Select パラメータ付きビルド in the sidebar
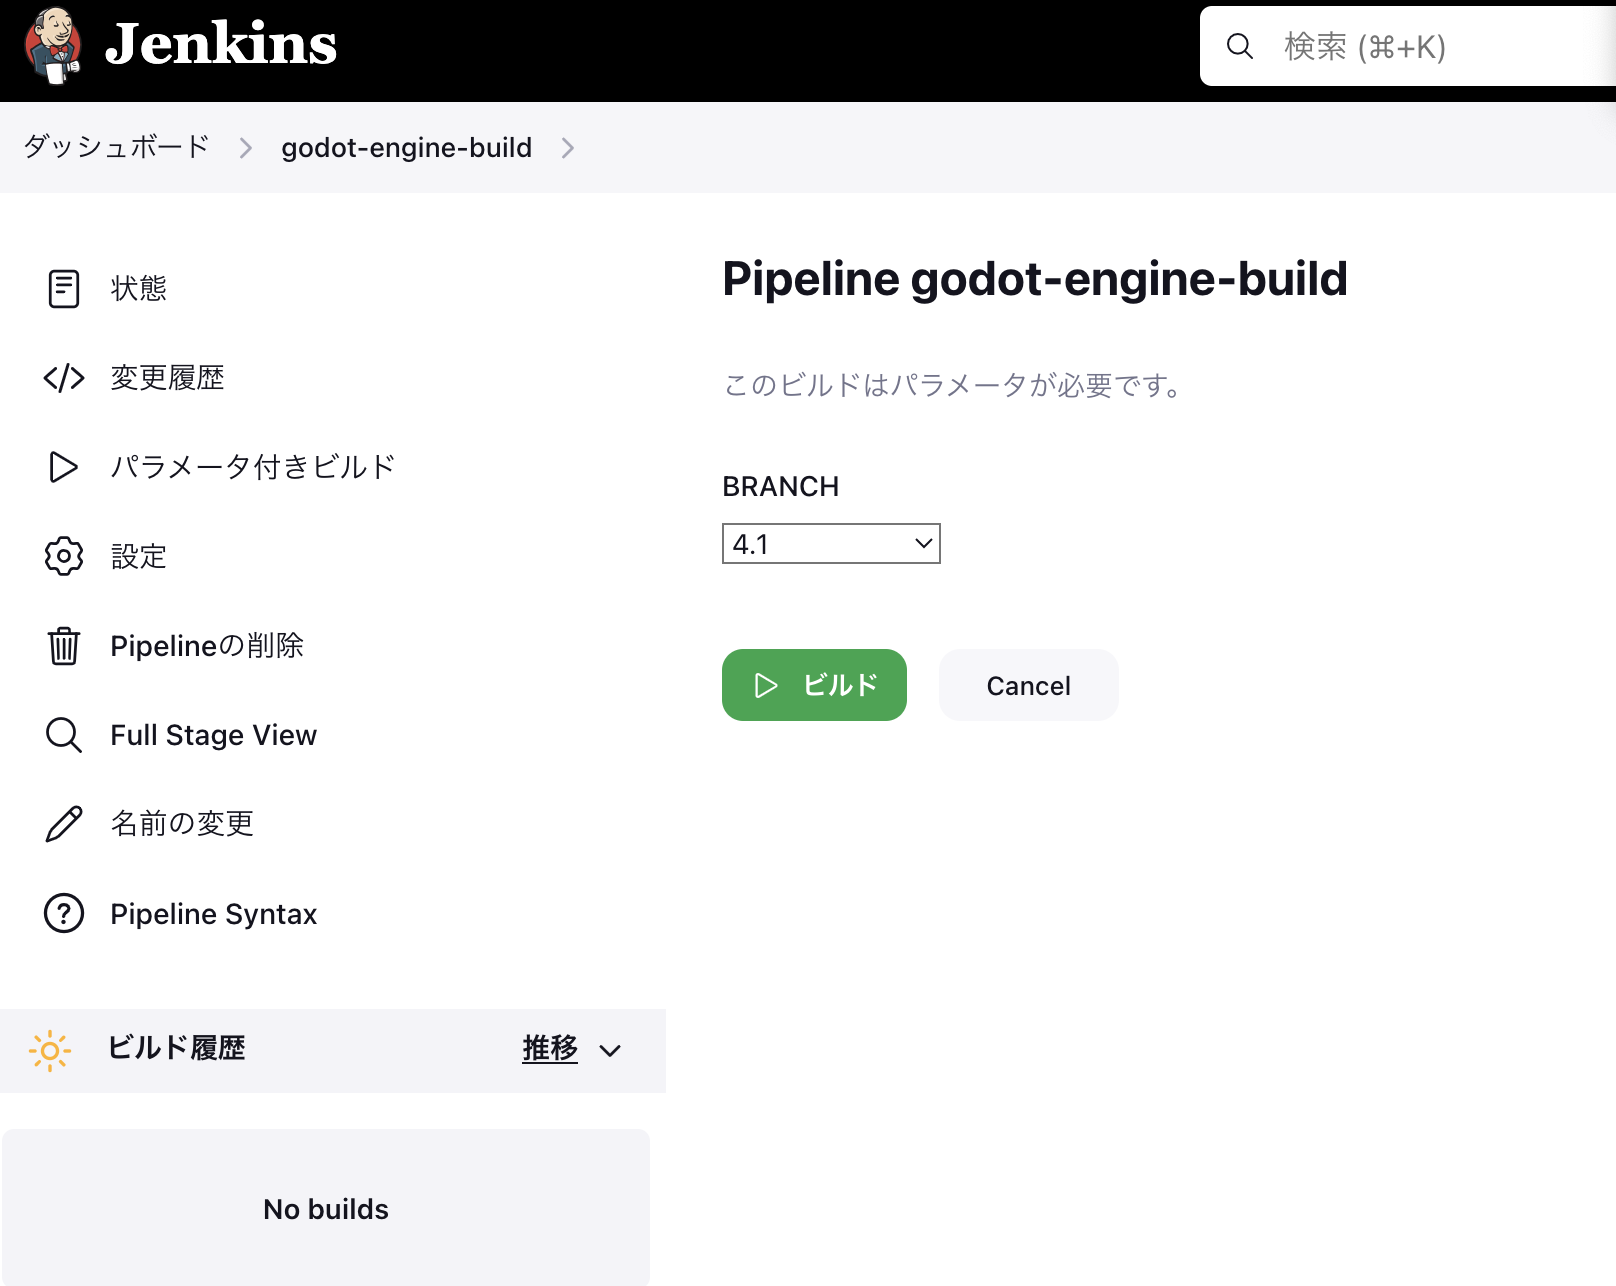The image size is (1616, 1286). [x=253, y=467]
